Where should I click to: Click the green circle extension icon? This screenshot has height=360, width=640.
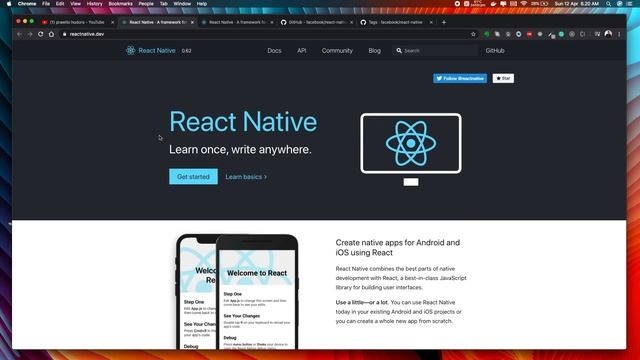[x=562, y=34]
